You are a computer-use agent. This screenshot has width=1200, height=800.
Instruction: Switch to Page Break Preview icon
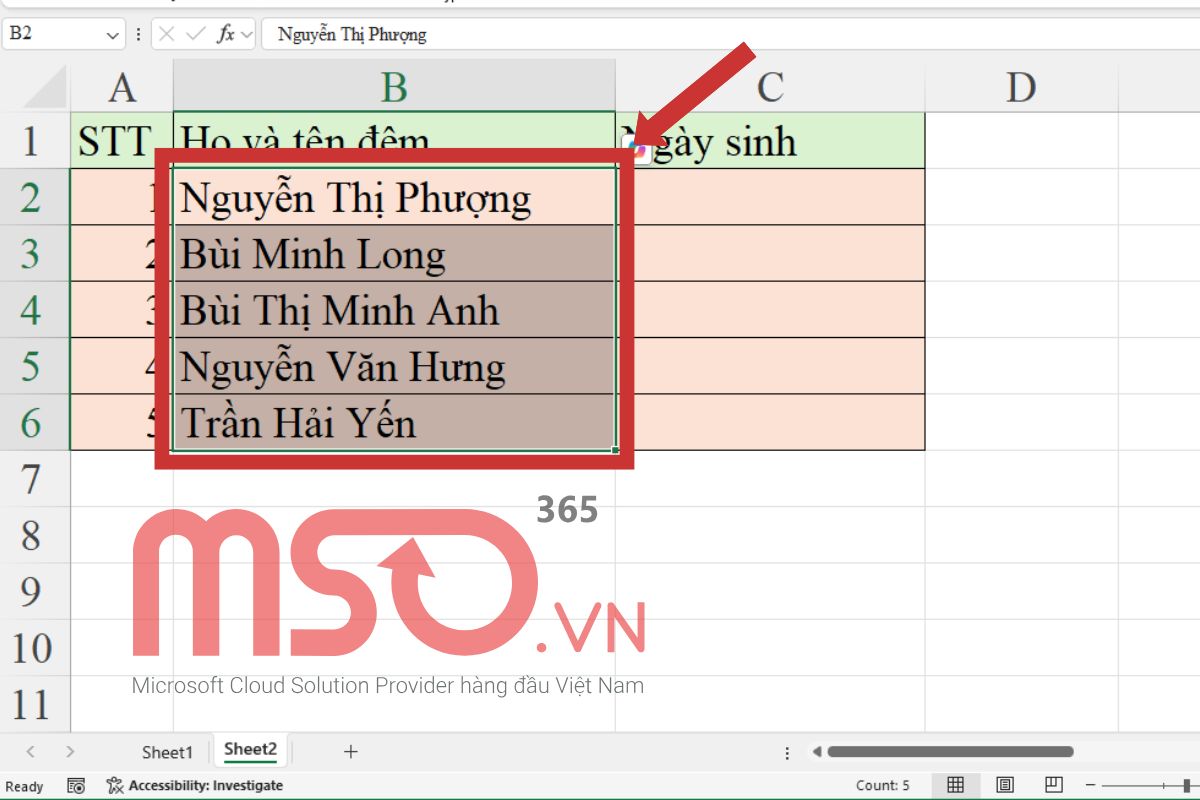coord(1053,785)
